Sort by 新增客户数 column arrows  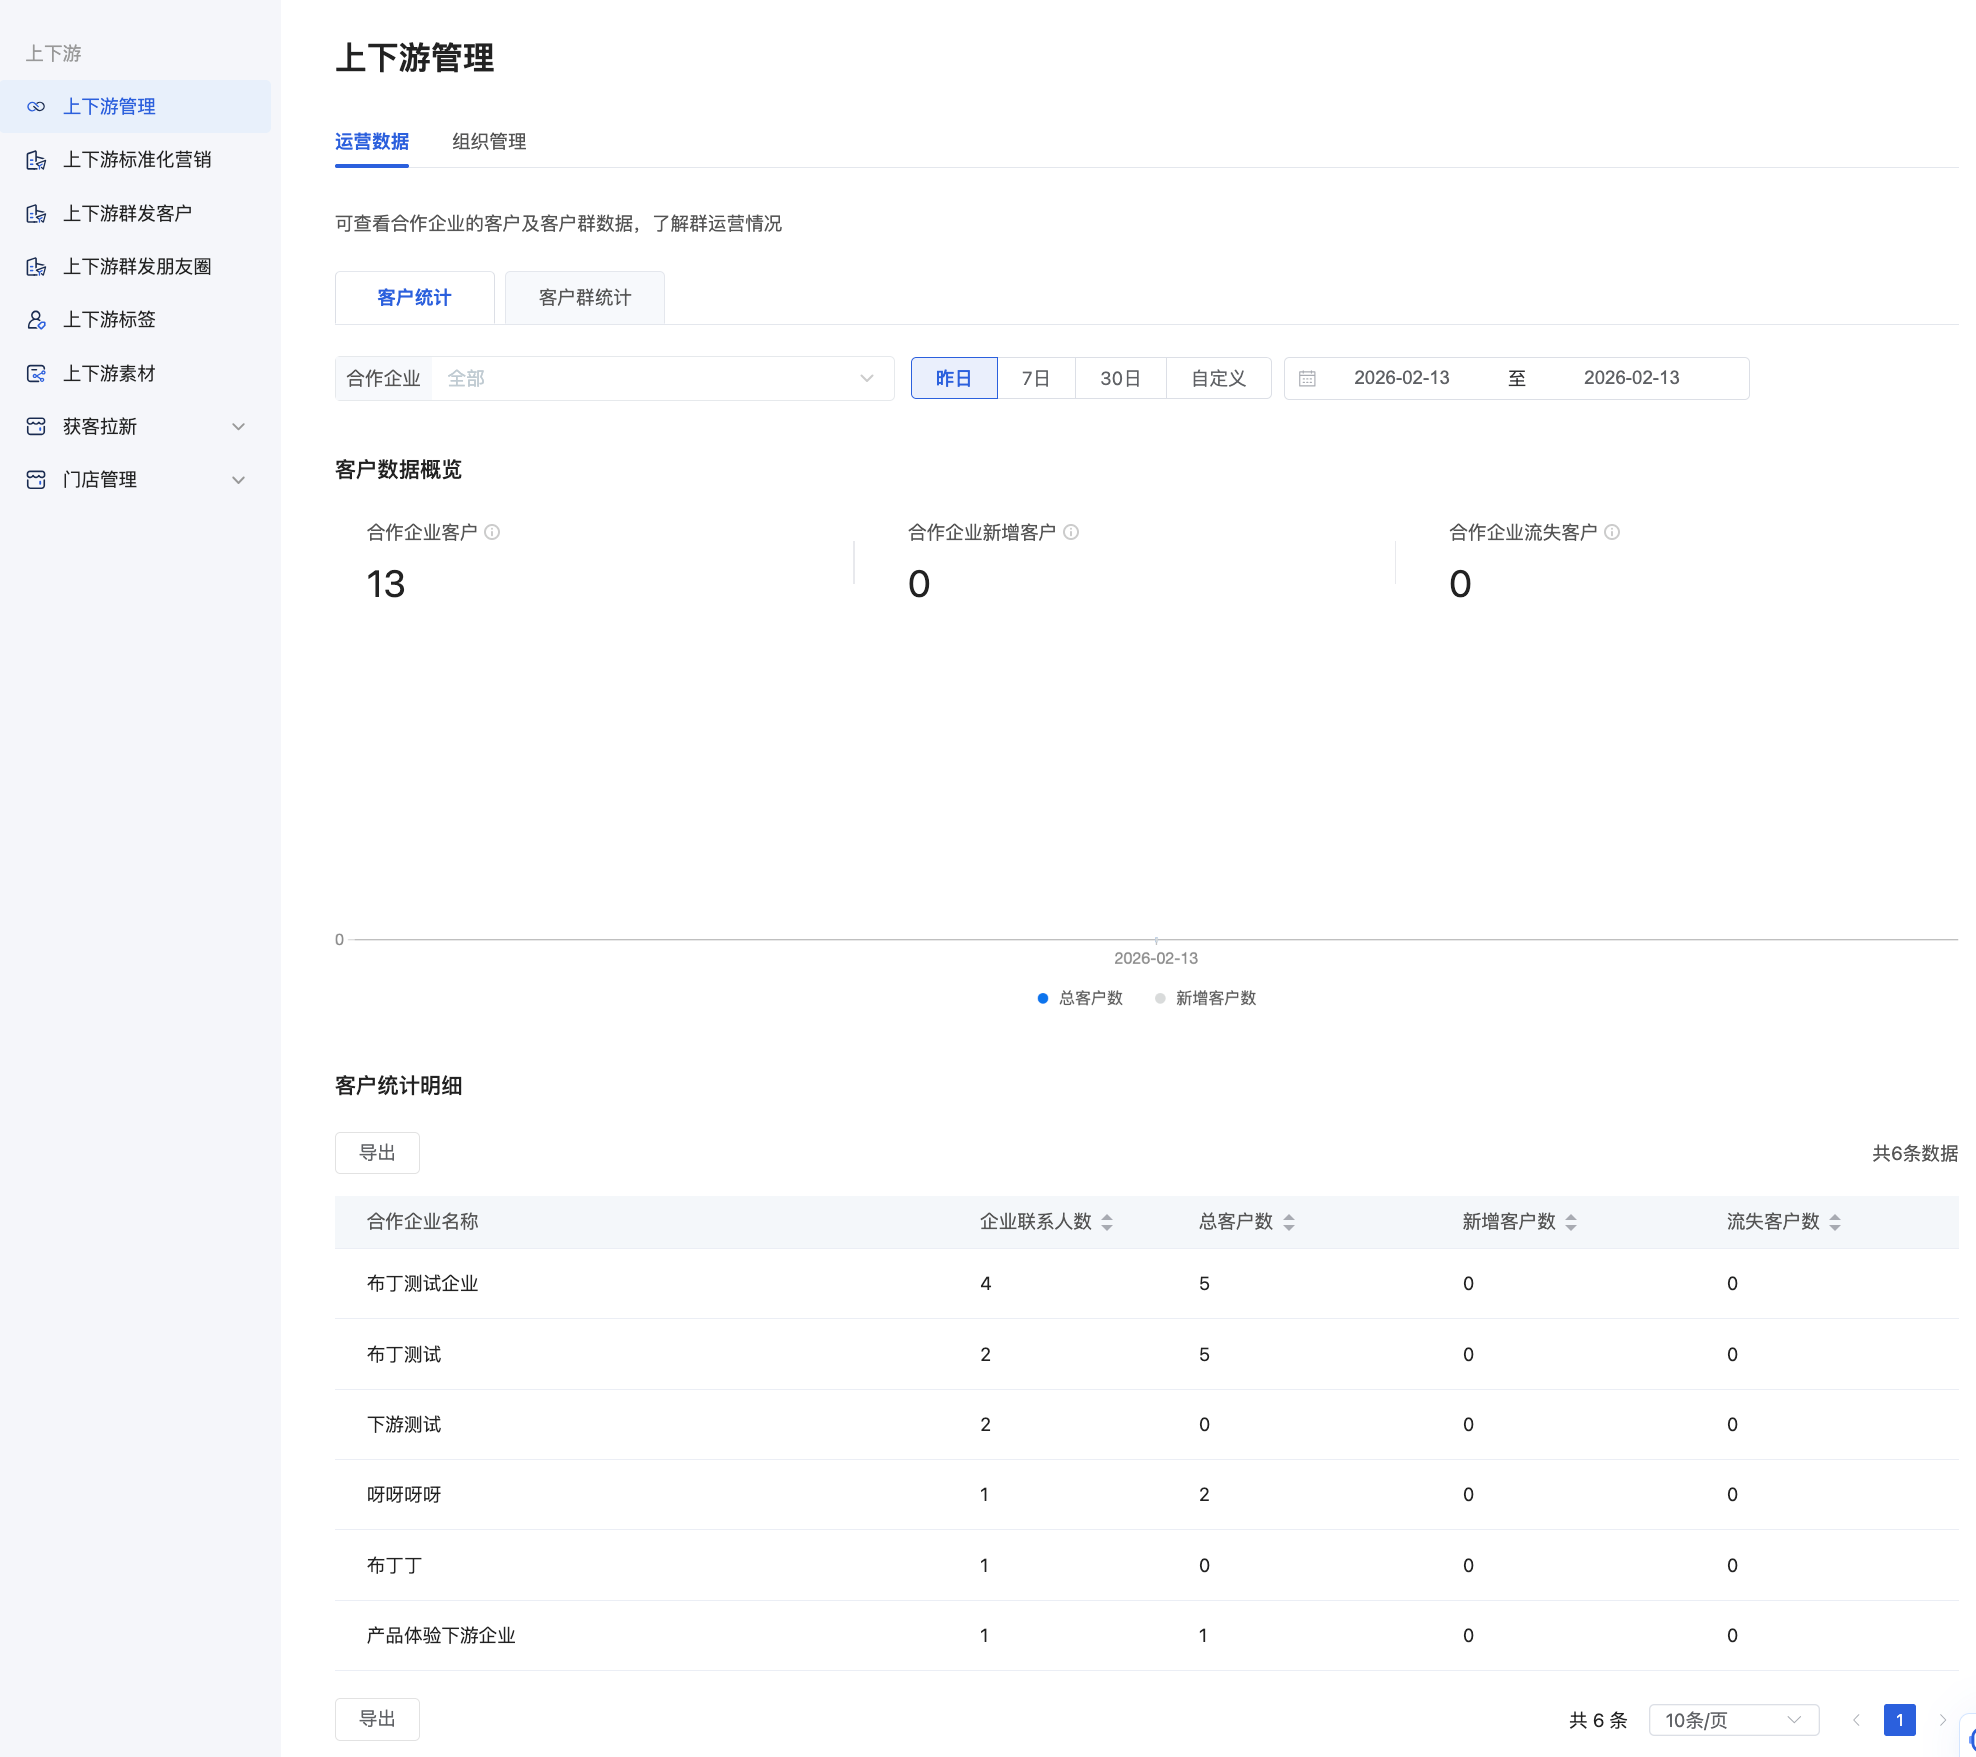click(1571, 1222)
